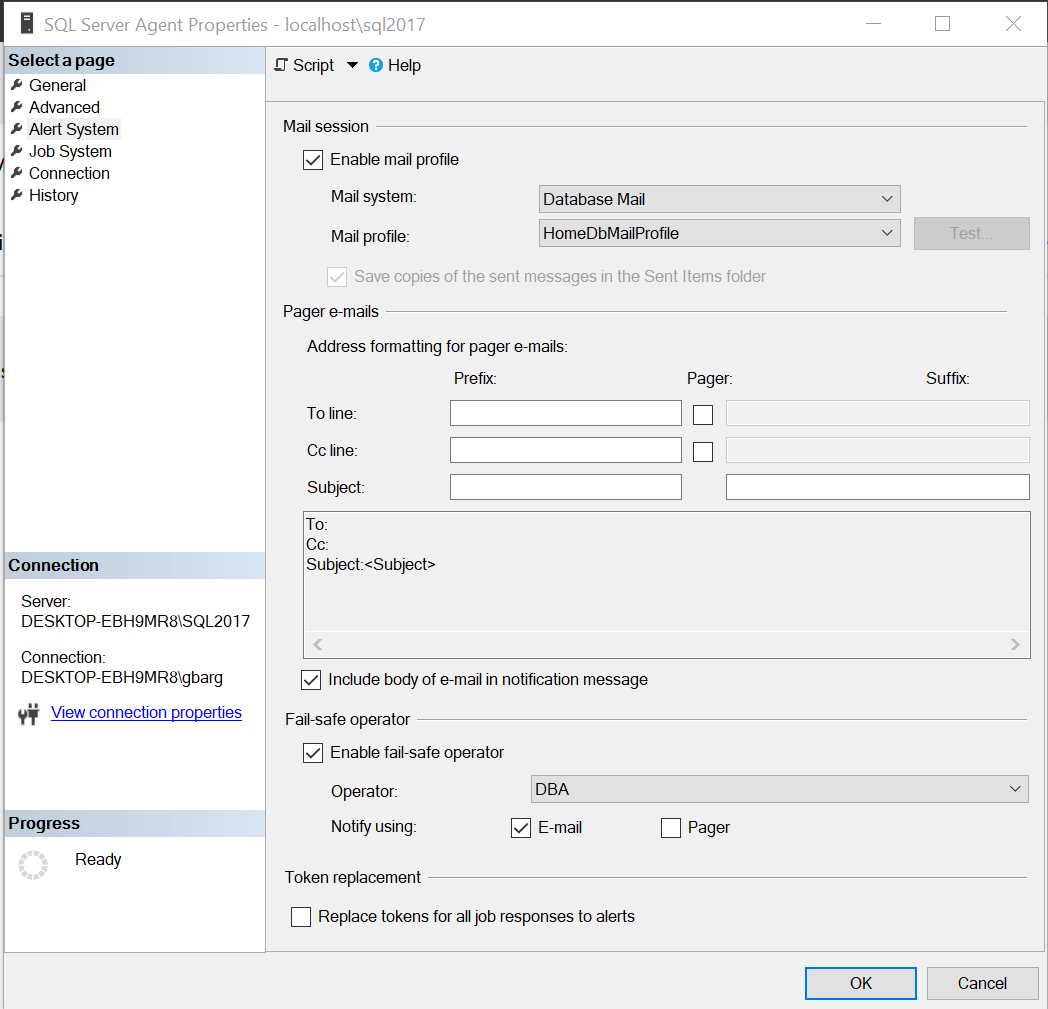The height and width of the screenshot is (1009, 1048).
Task: Open the Connection page
Action: click(x=69, y=173)
